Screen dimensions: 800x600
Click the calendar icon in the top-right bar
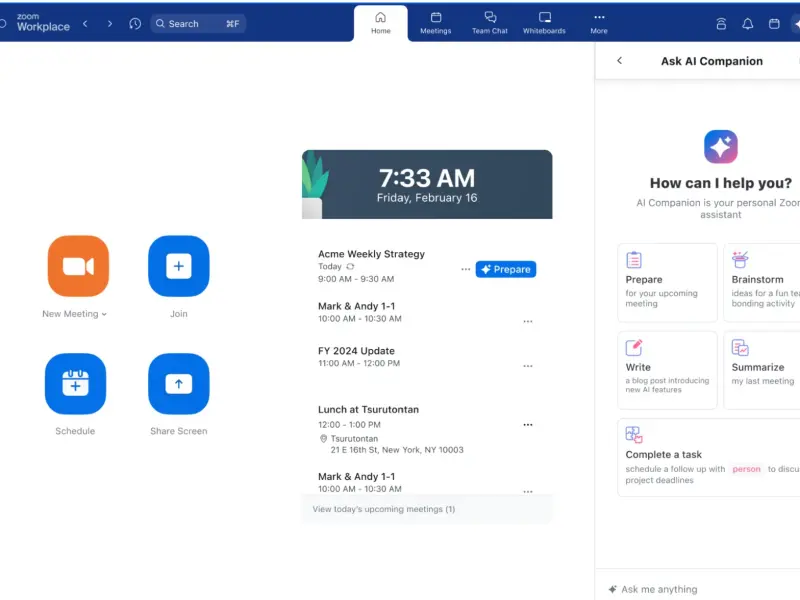click(x=774, y=23)
